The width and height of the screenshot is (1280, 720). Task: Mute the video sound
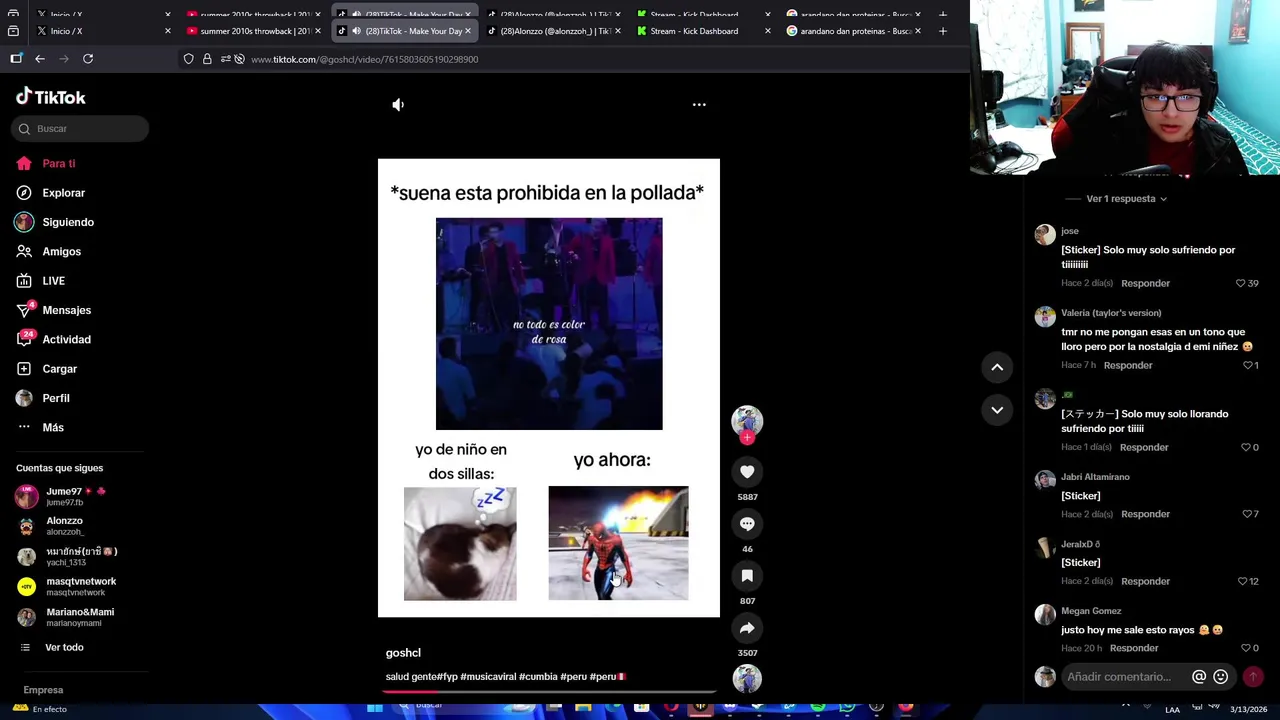[x=398, y=104]
